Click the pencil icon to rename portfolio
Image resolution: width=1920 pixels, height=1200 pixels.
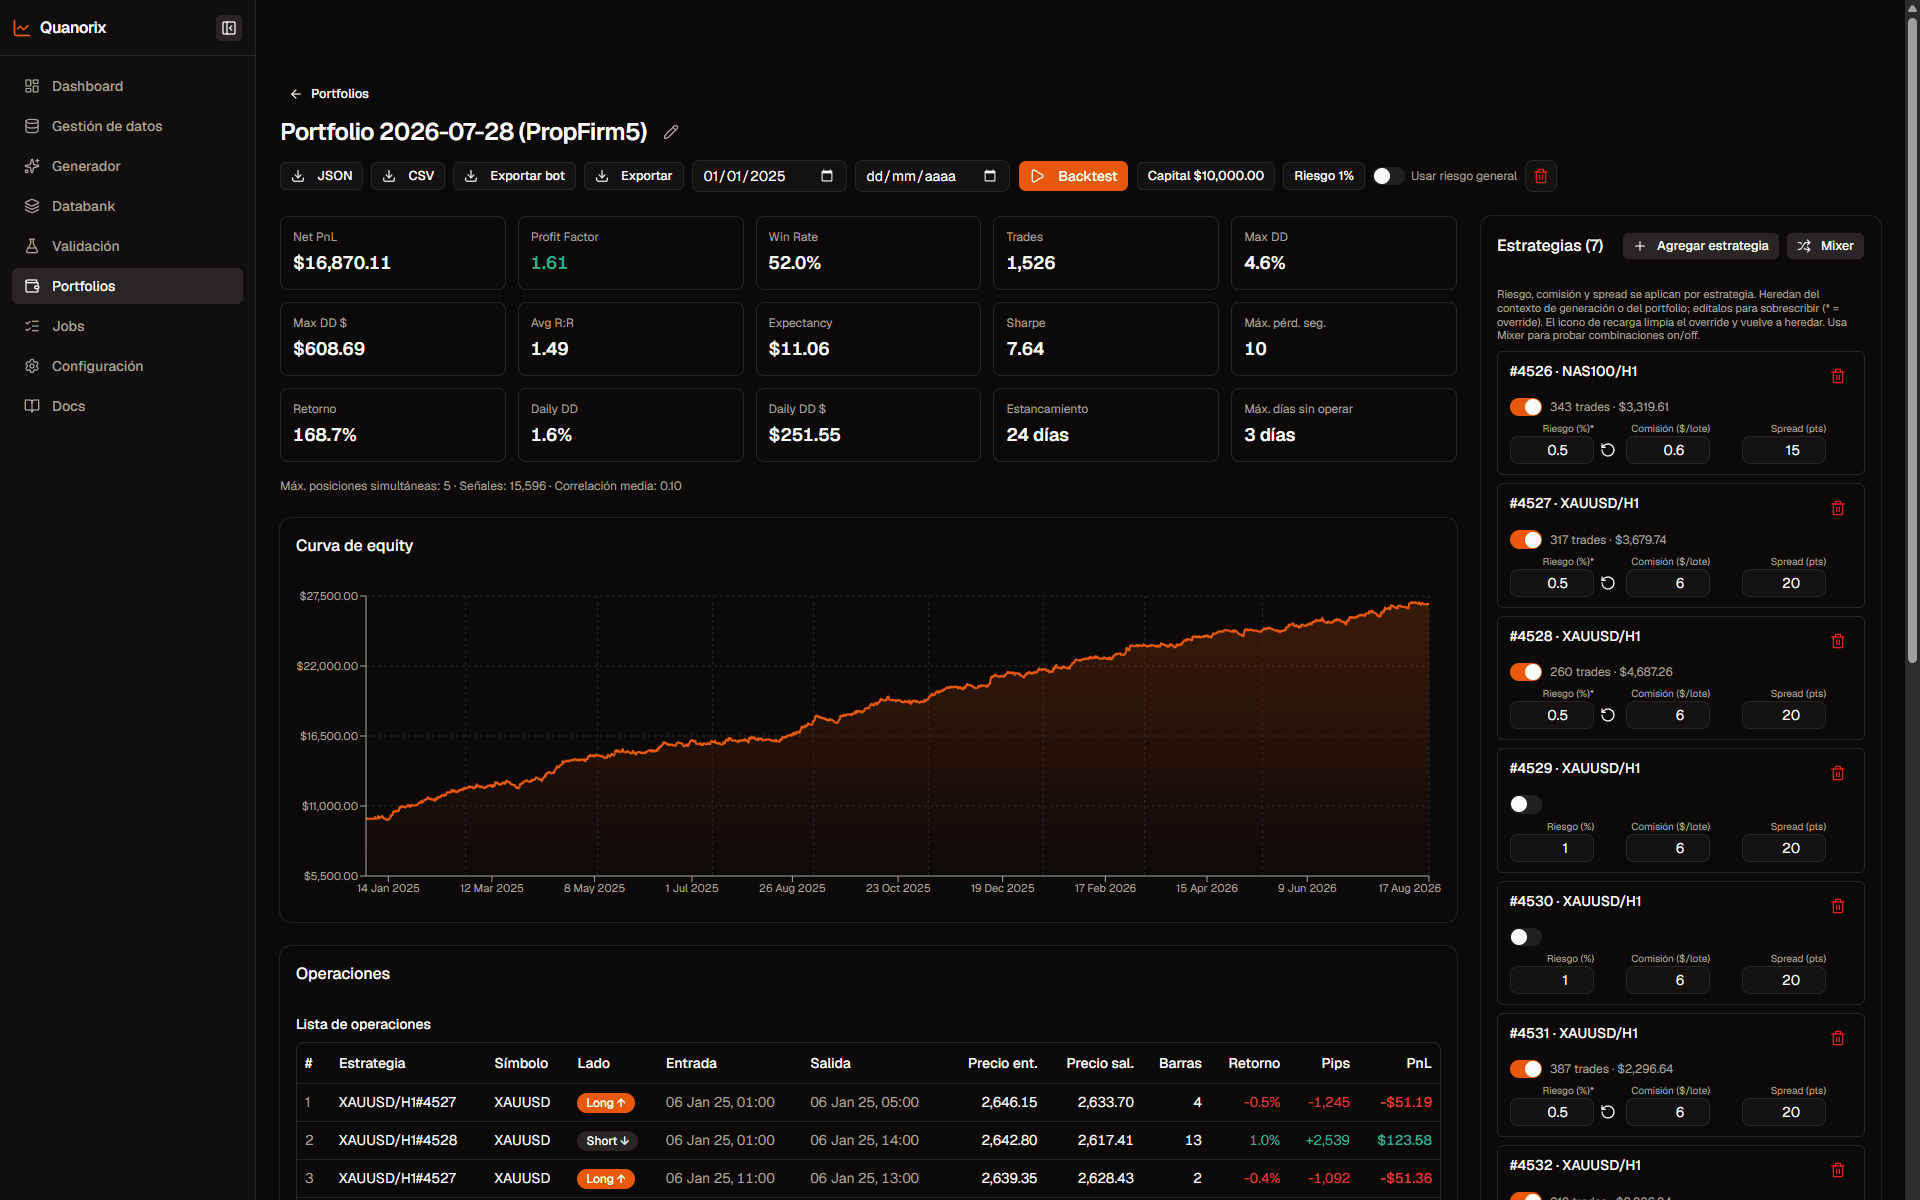pos(671,132)
